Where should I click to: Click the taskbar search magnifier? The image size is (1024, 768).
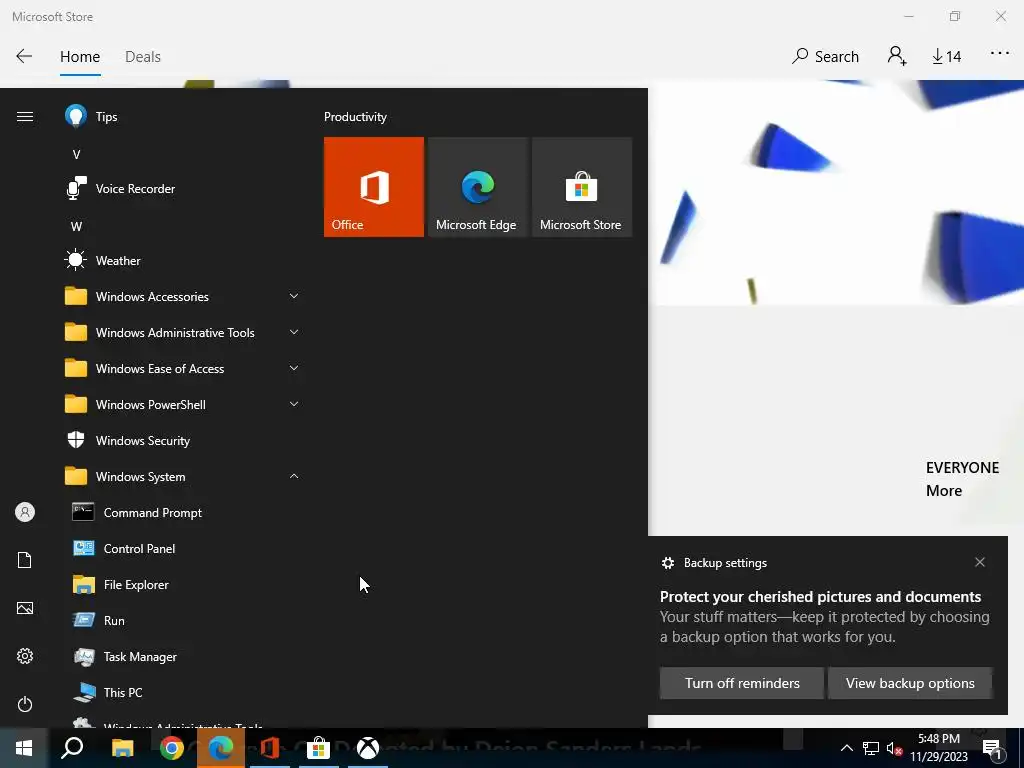[x=72, y=748]
